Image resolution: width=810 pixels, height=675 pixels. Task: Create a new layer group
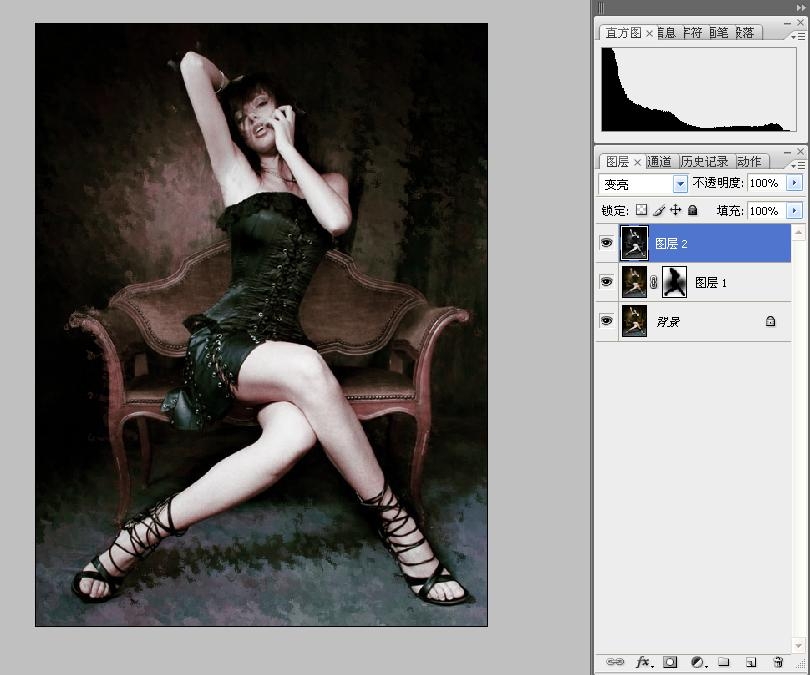[x=724, y=662]
